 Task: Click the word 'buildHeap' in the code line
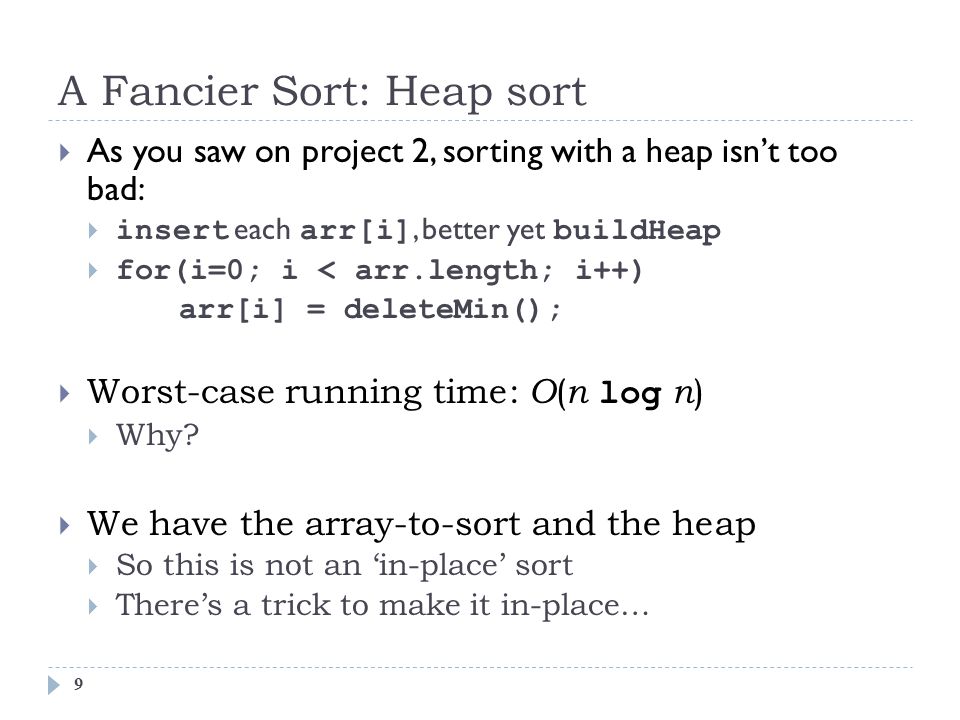click(637, 231)
